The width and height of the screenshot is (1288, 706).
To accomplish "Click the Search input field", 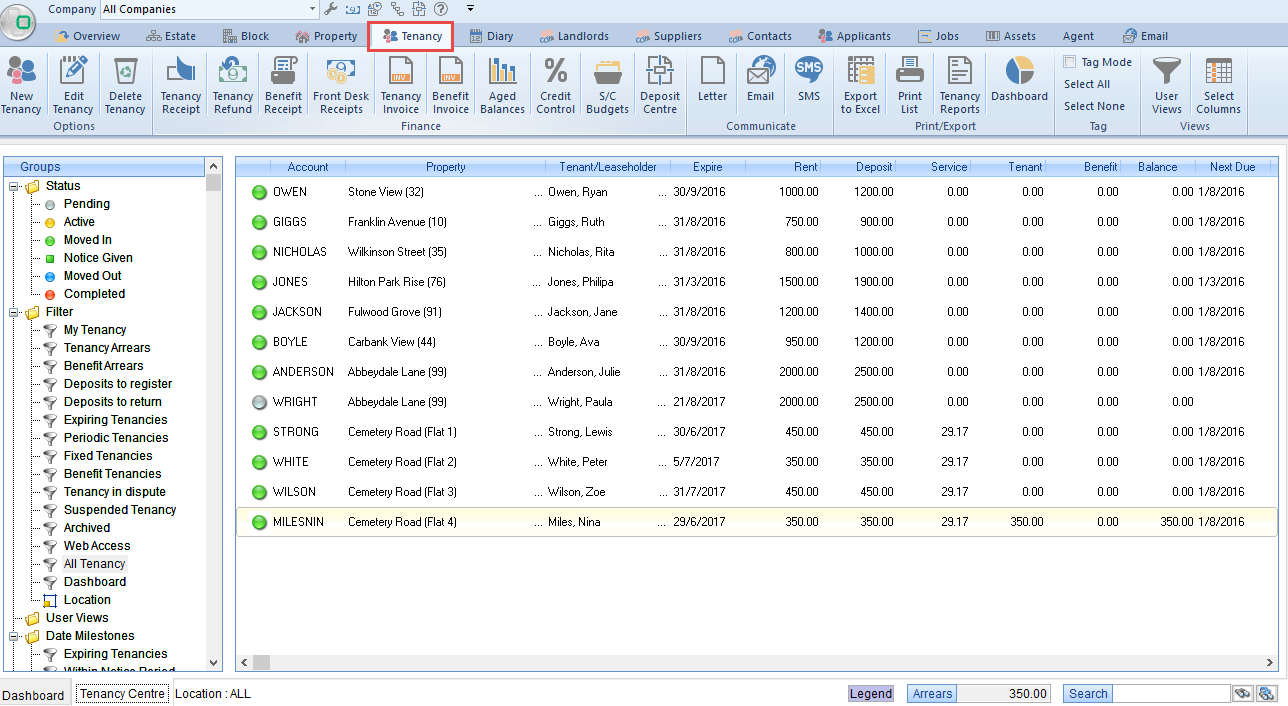I will tap(1171, 694).
